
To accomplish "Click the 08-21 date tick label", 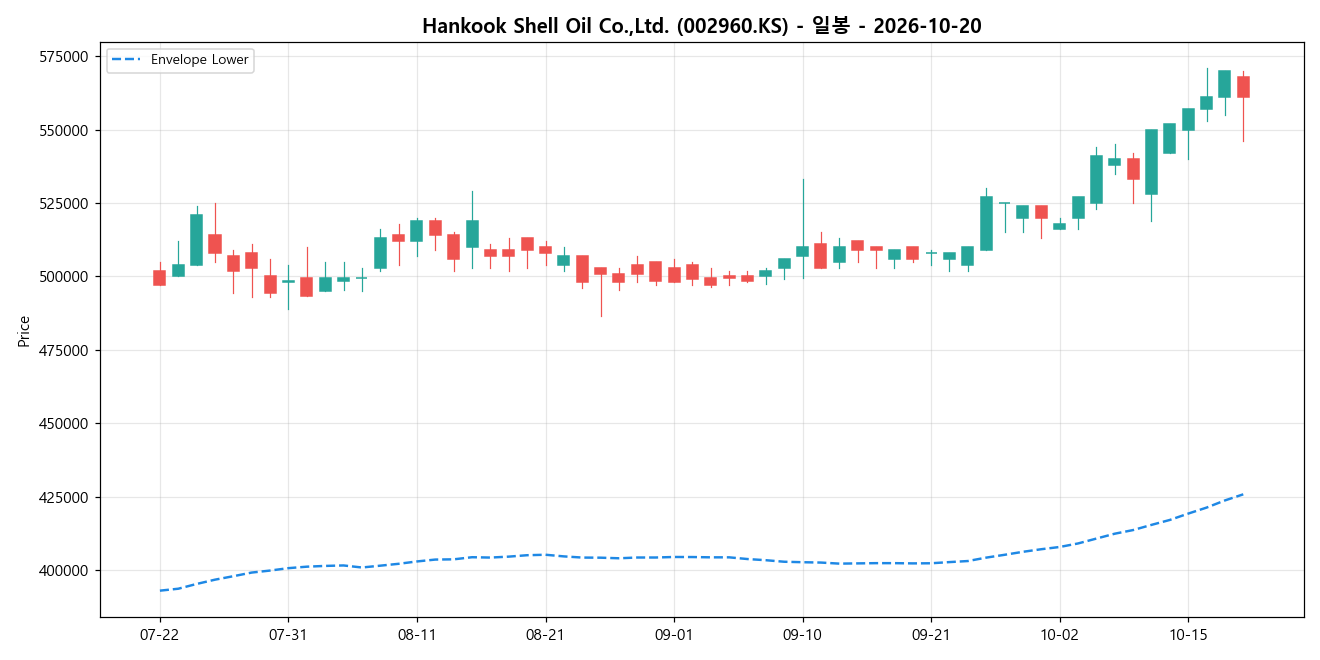I will tap(545, 634).
